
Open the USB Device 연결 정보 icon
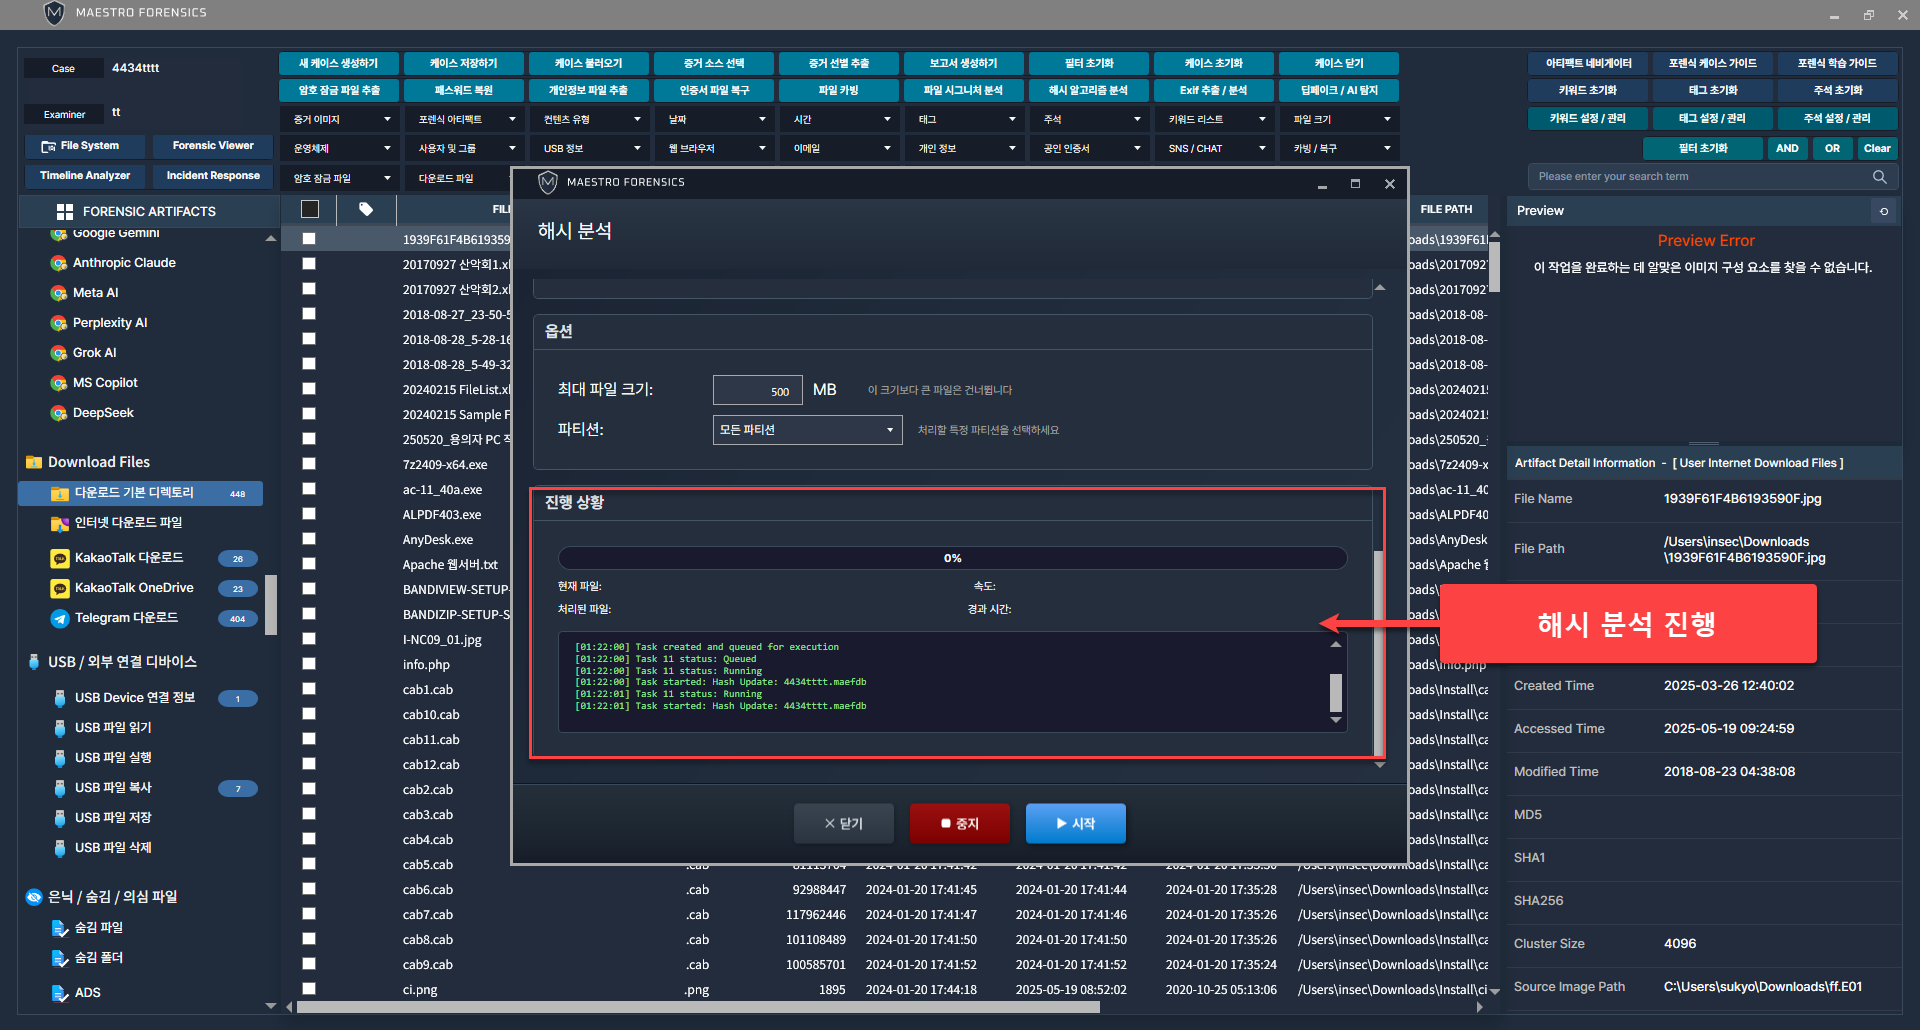[x=60, y=698]
